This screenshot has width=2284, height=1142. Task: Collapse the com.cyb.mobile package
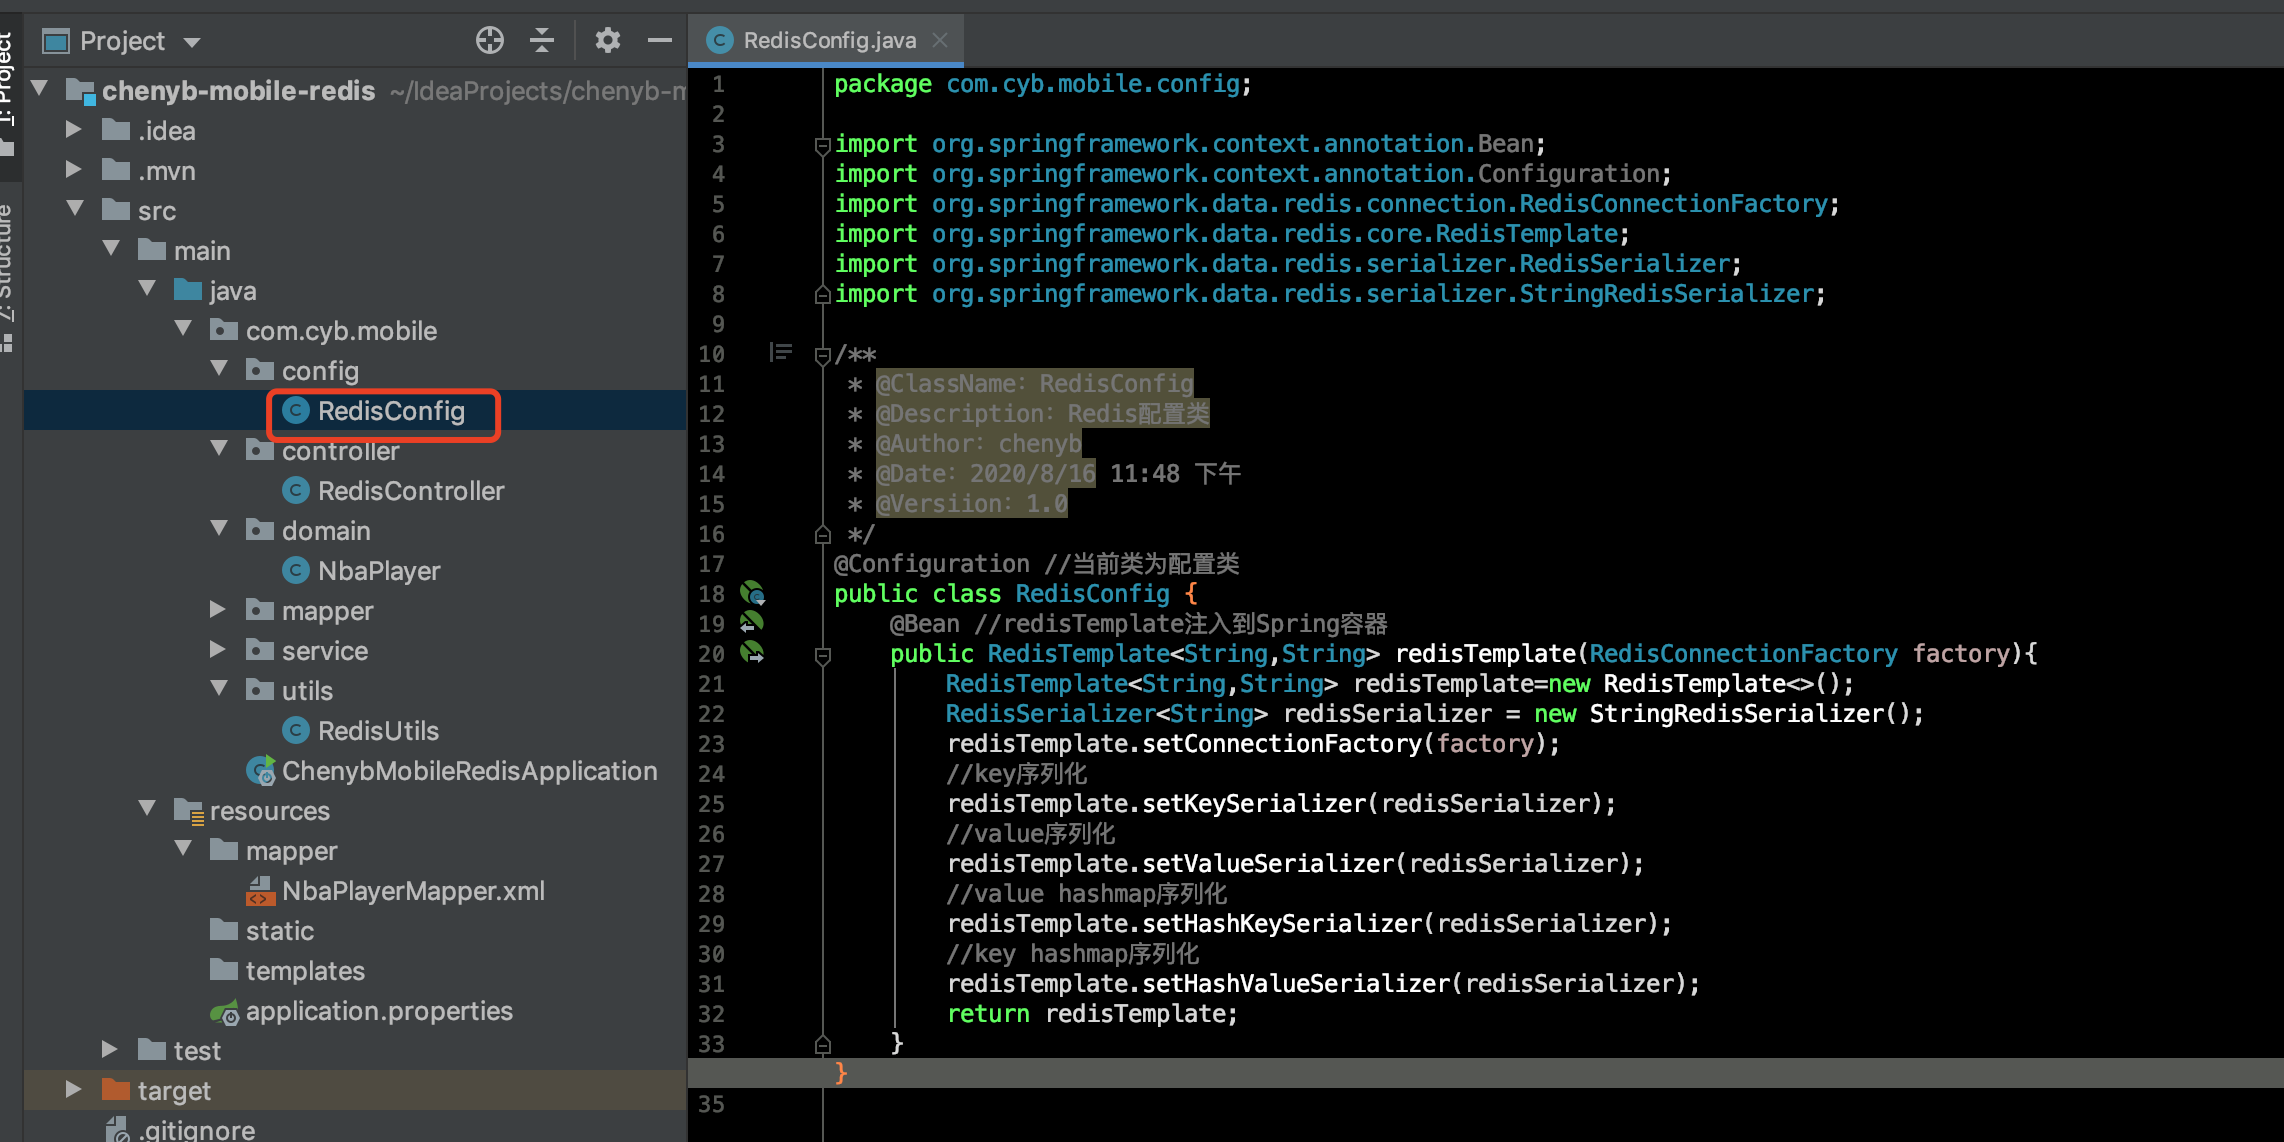pyautogui.click(x=183, y=328)
